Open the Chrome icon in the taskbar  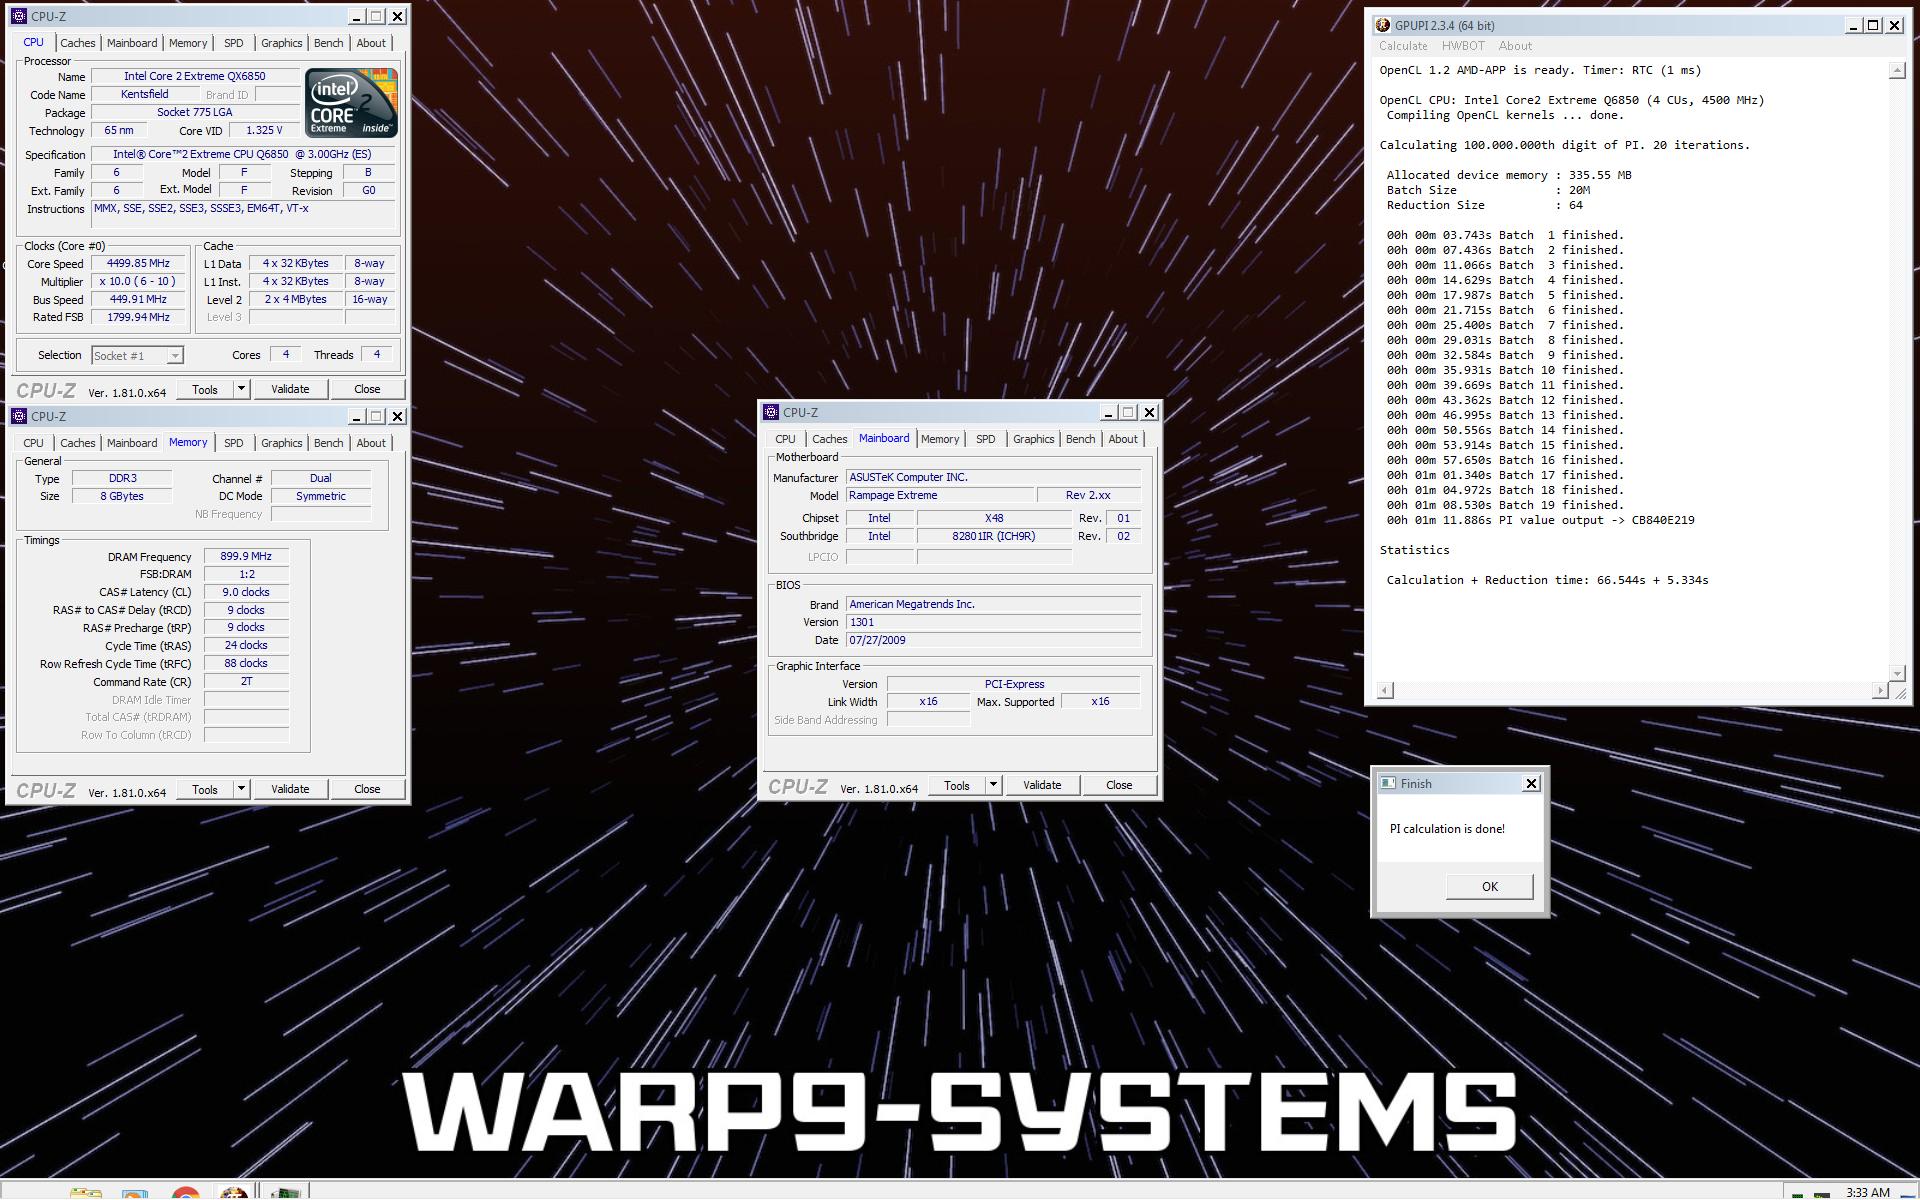tap(185, 1192)
